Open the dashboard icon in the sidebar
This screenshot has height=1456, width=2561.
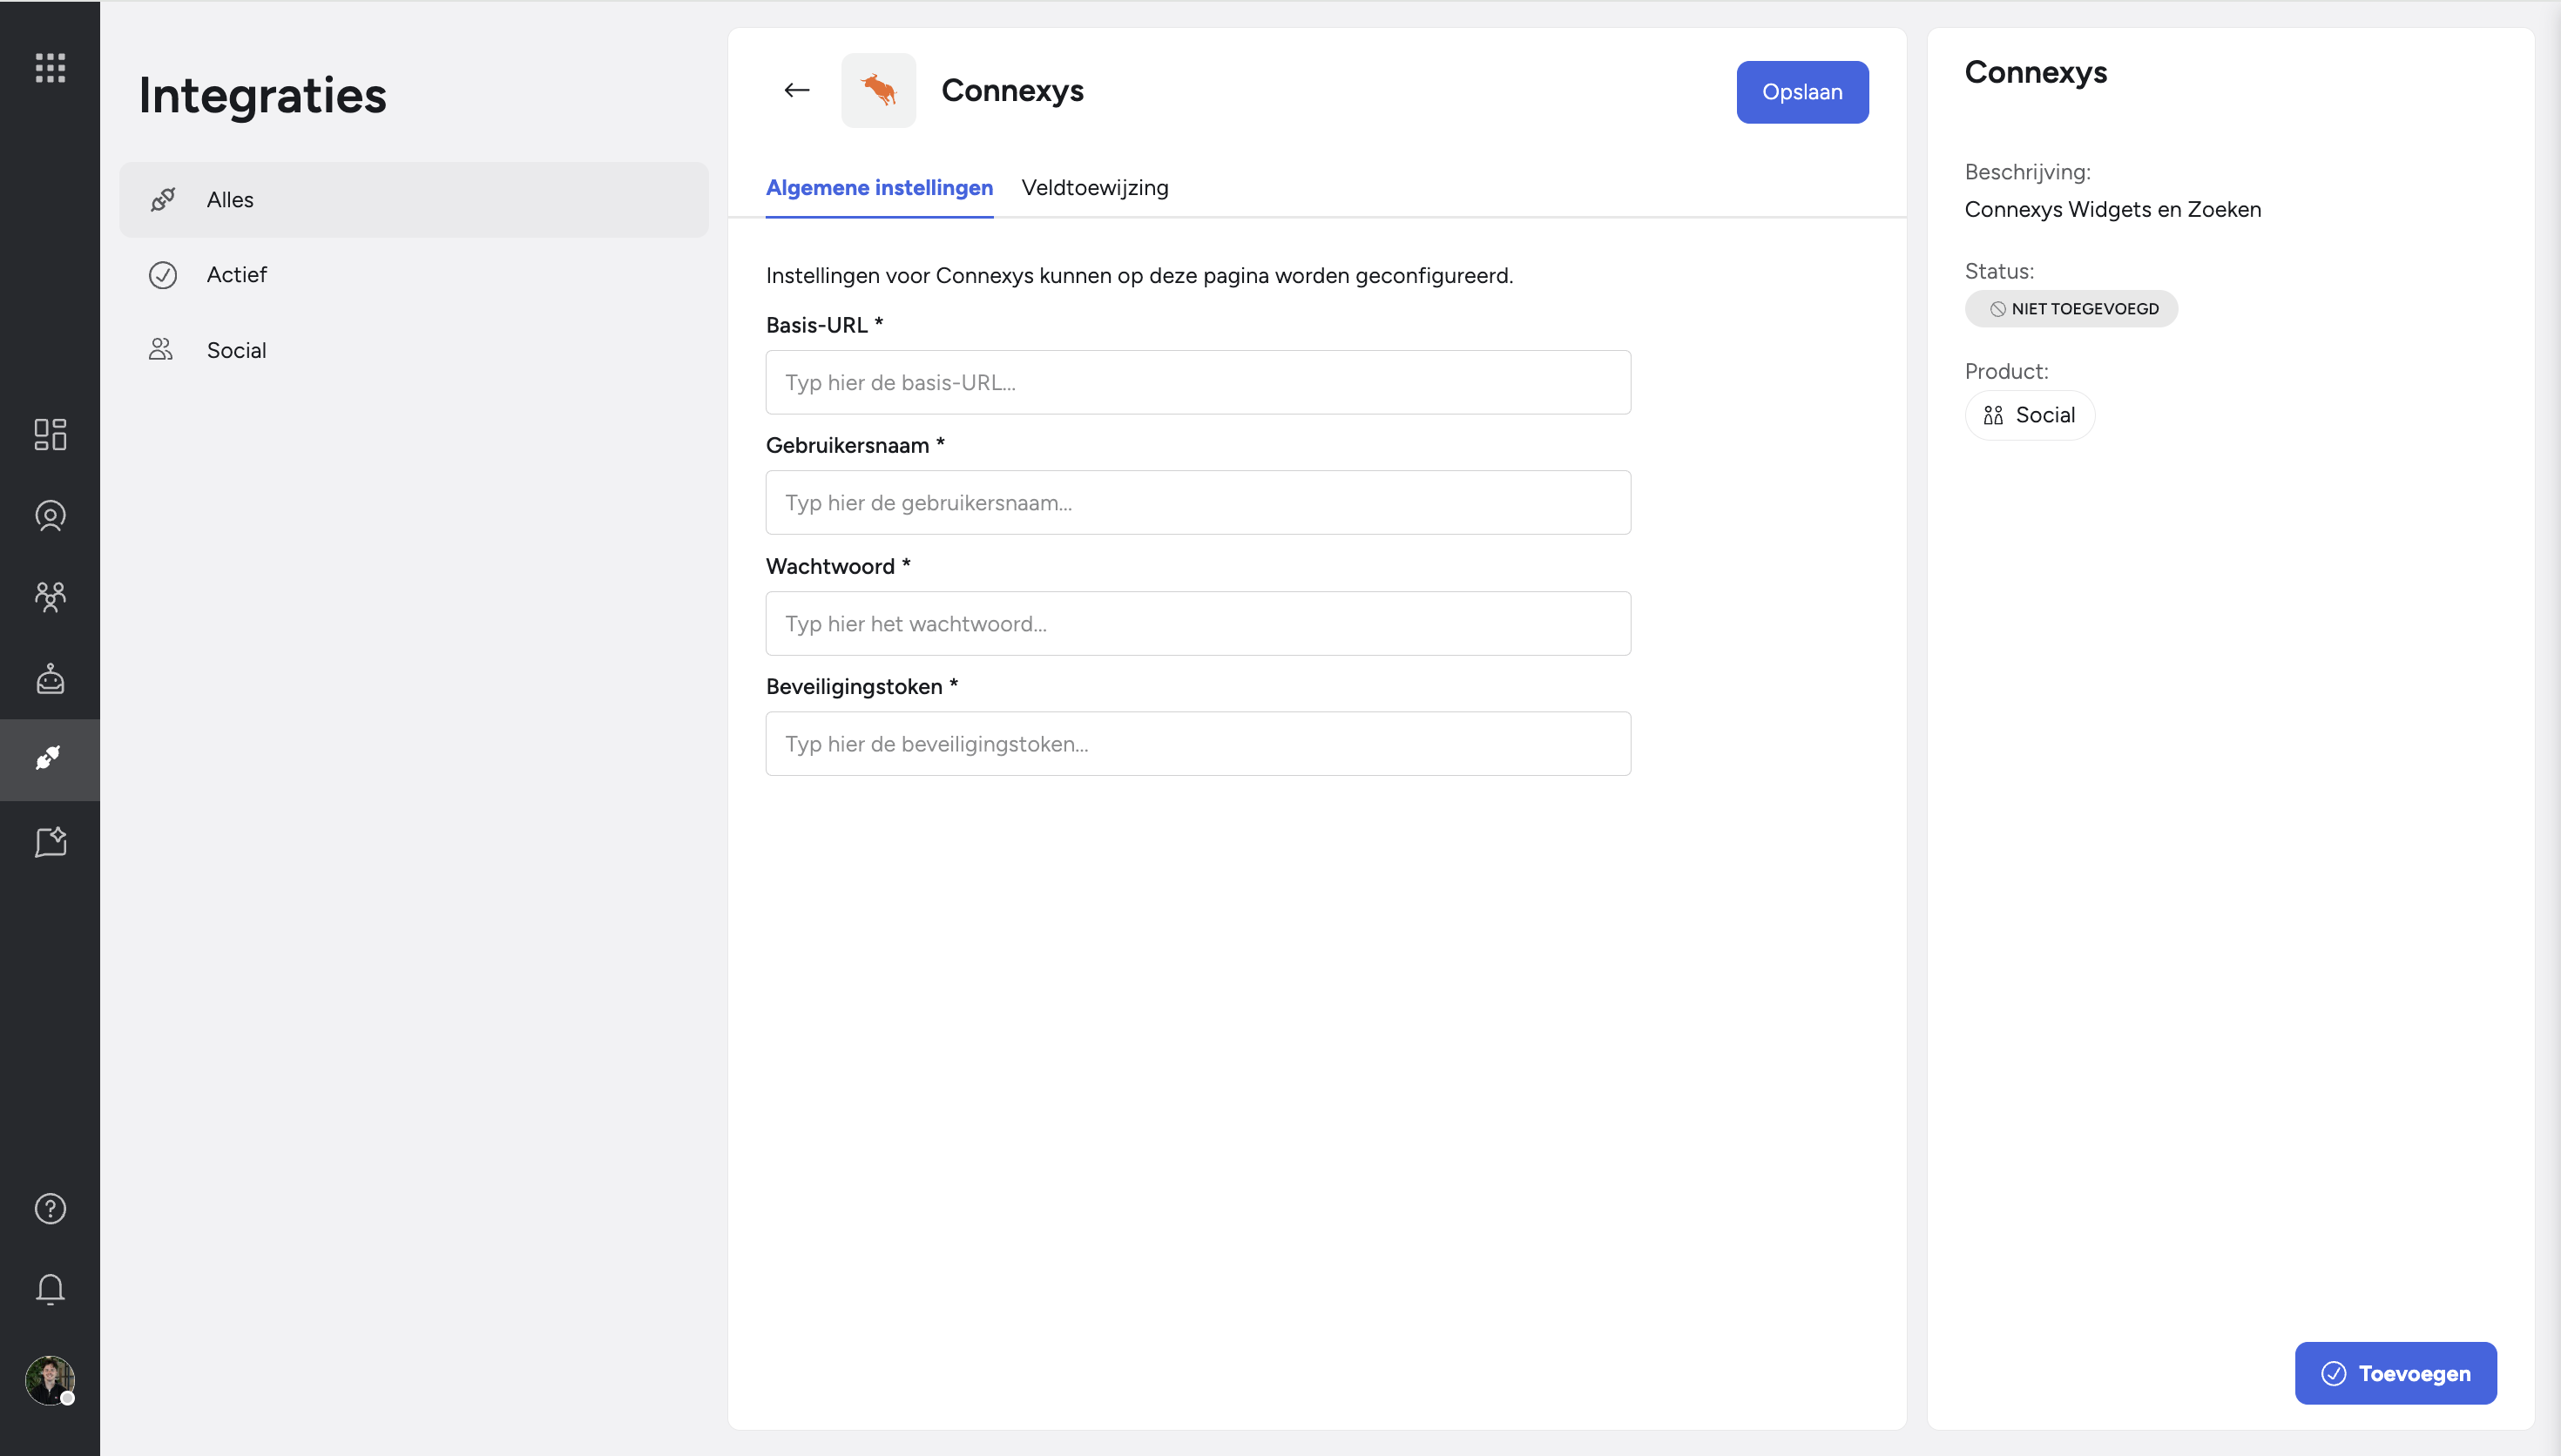click(50, 434)
